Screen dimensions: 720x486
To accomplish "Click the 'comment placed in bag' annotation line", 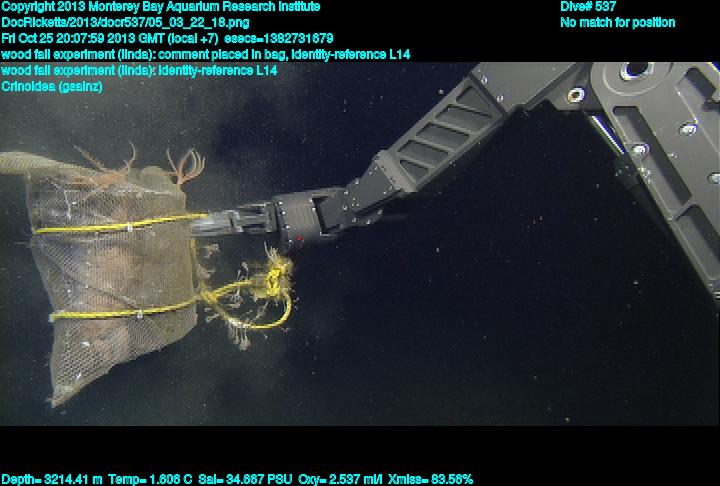I will coord(205,55).
